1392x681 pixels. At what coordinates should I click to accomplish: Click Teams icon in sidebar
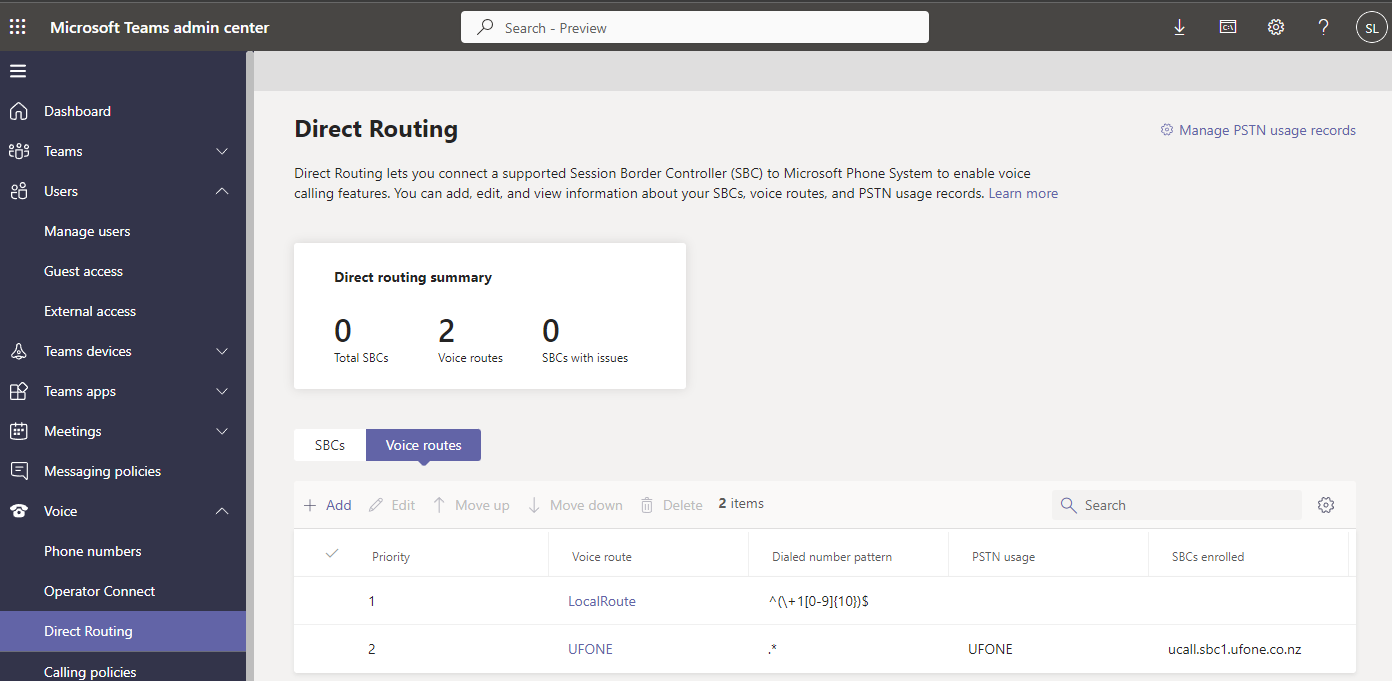[x=18, y=151]
